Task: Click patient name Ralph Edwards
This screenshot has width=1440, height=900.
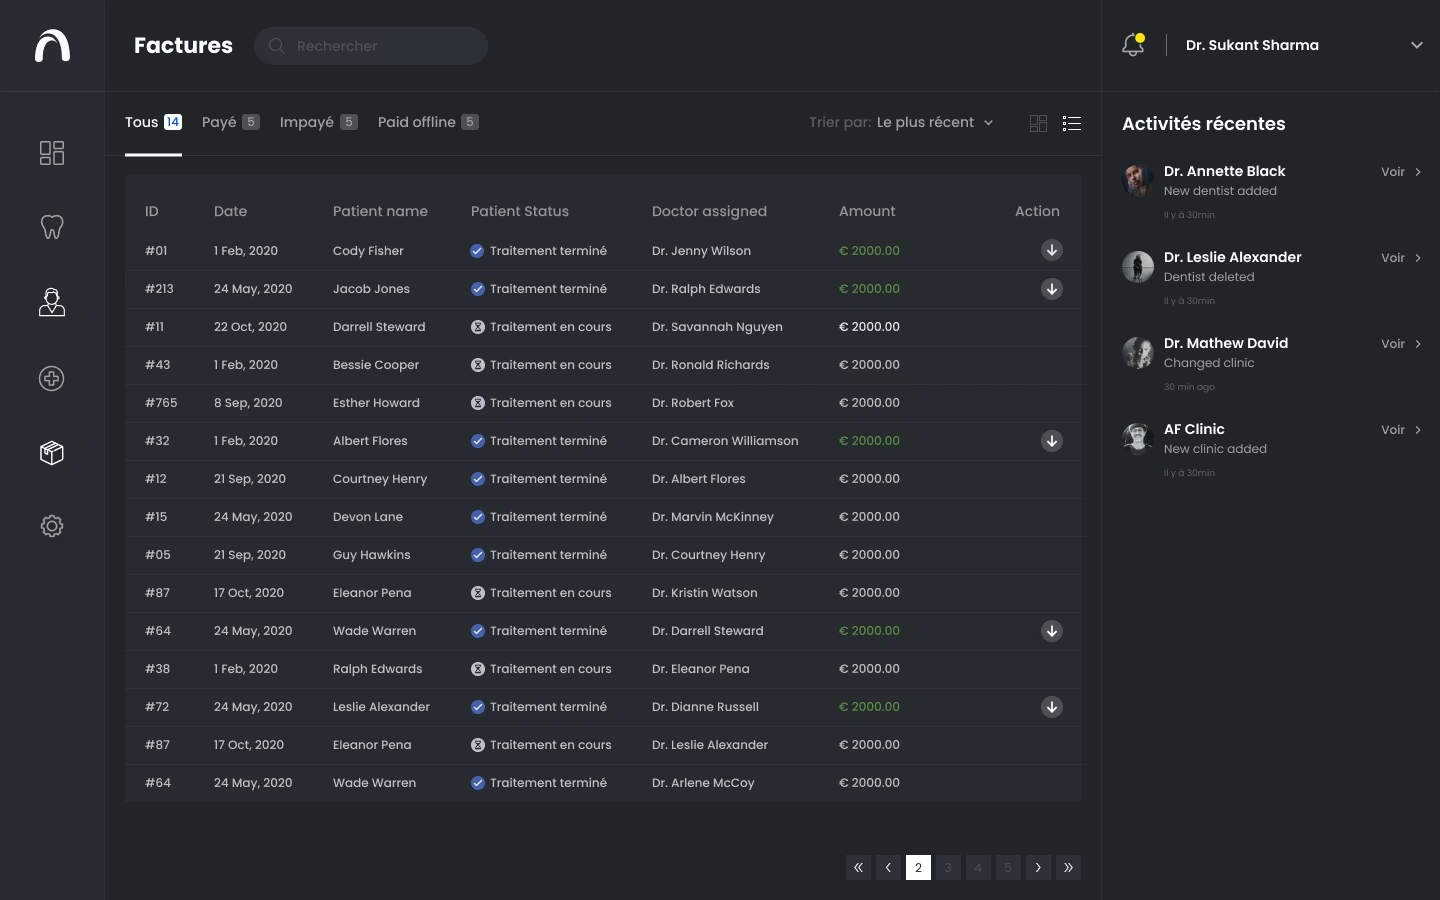Action: point(378,669)
